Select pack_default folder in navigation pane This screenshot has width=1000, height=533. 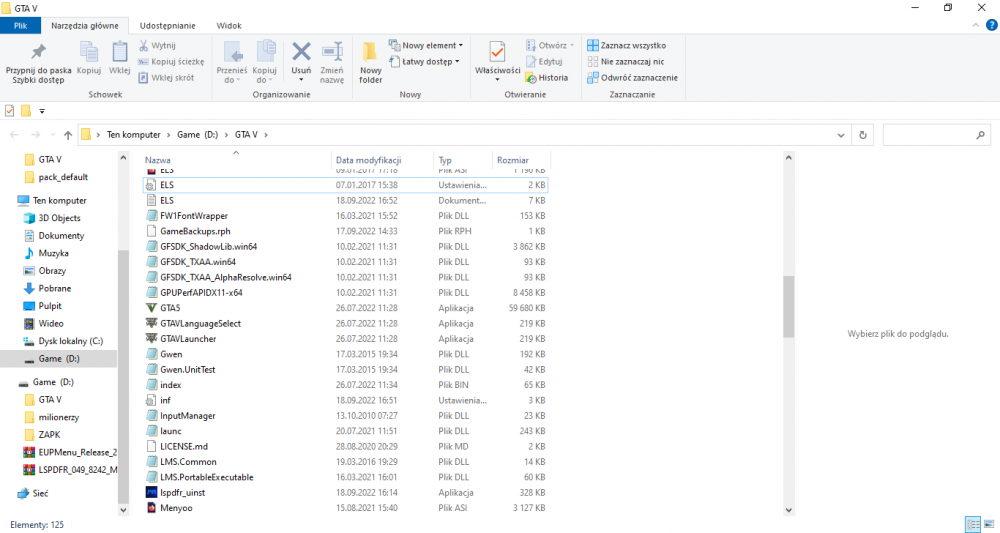tap(63, 177)
